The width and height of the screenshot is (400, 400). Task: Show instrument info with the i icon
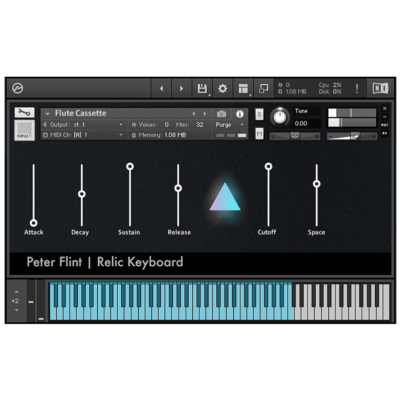coord(240,114)
